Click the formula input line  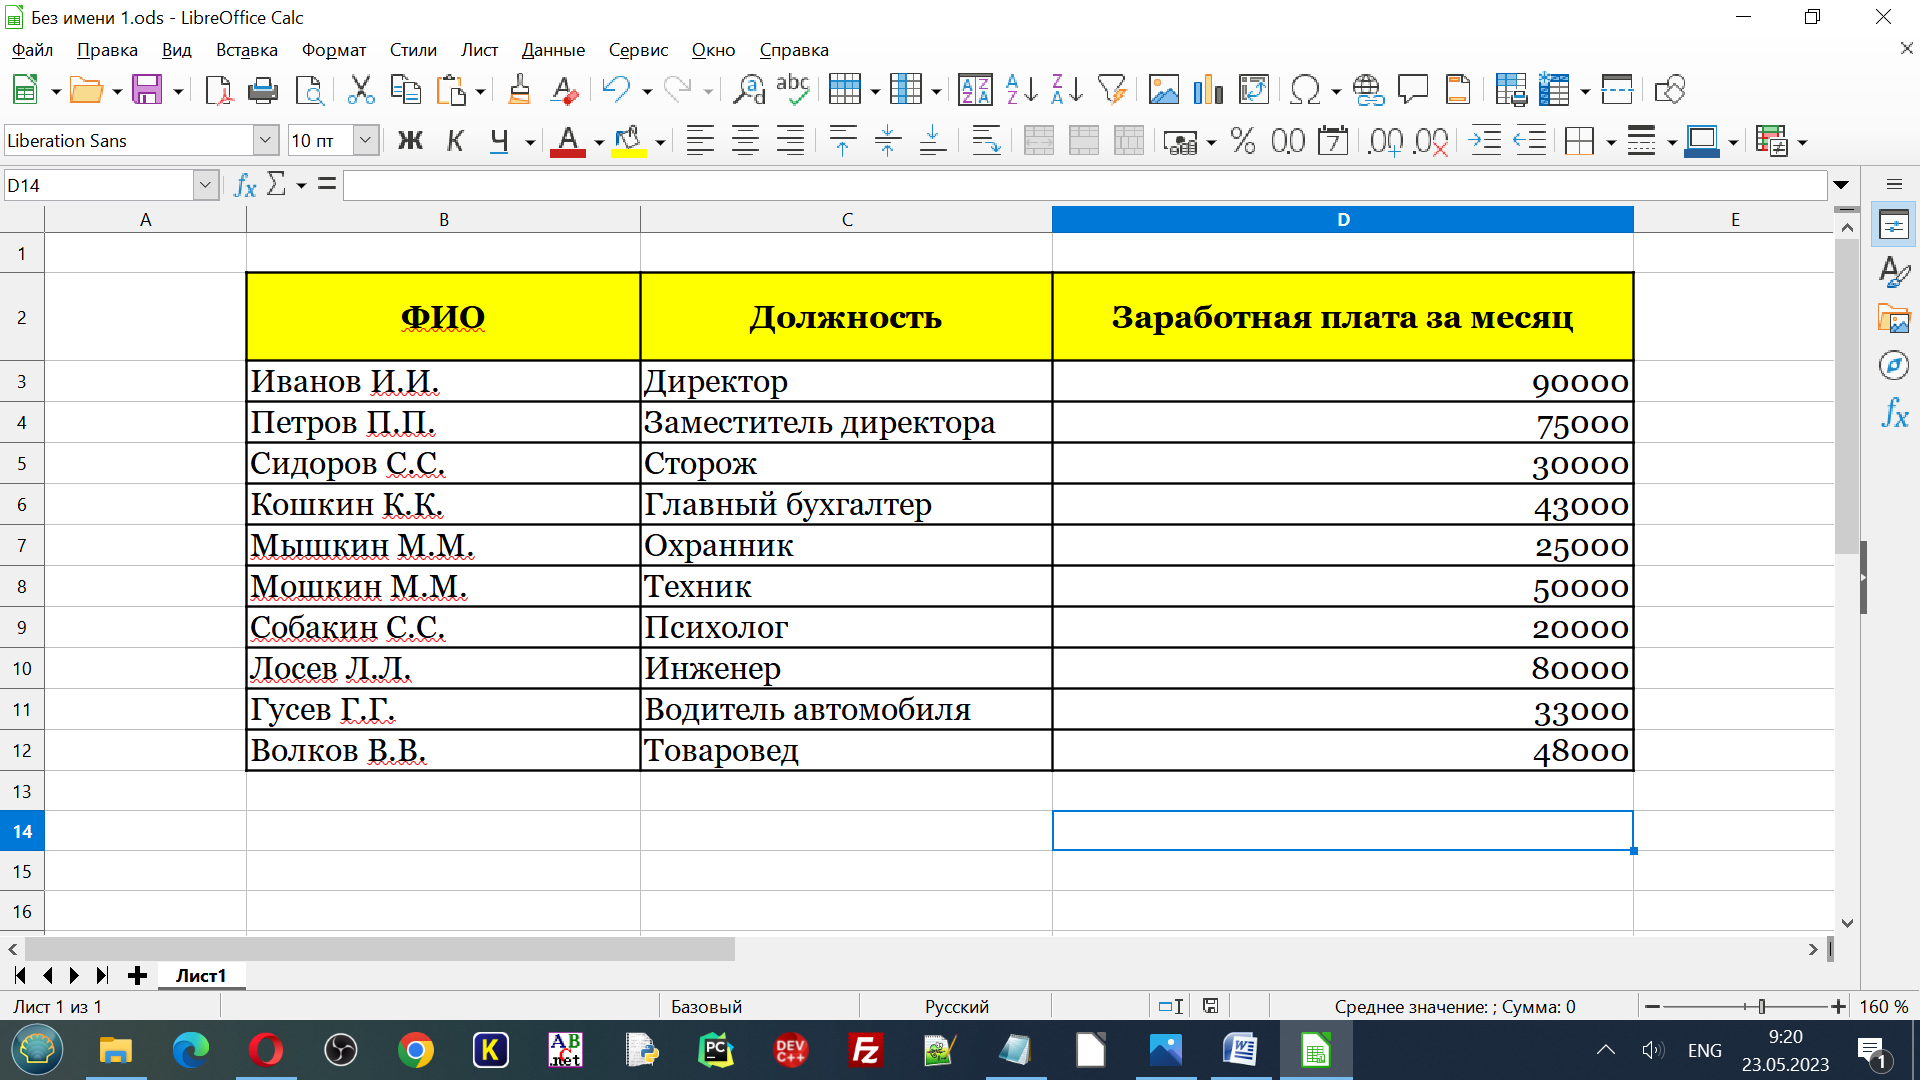(x=1080, y=185)
